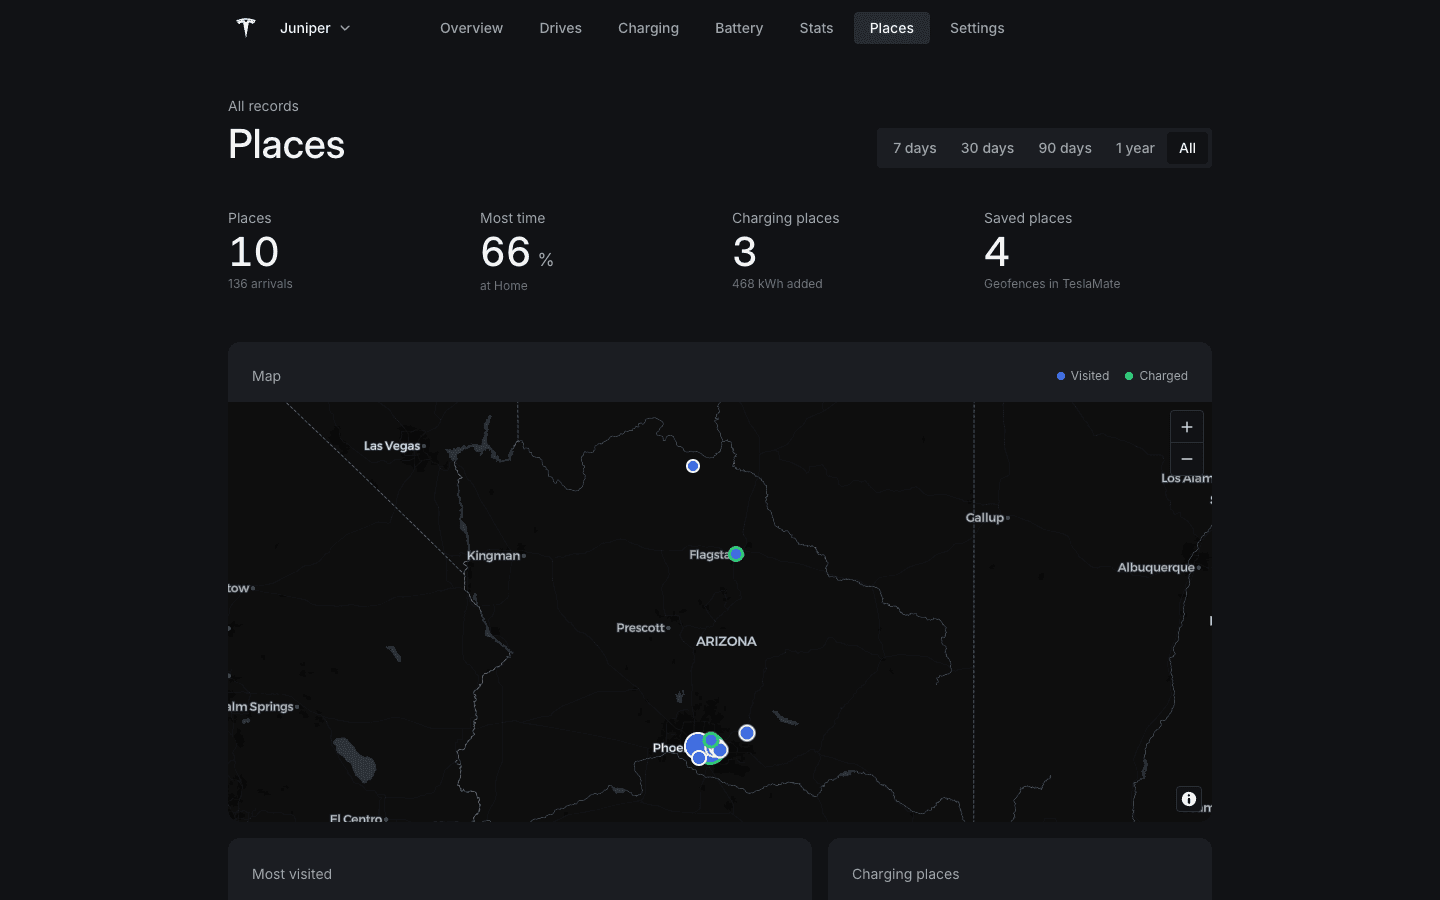Open the Settings tab
Viewport: 1440px width, 900px height.
[977, 28]
